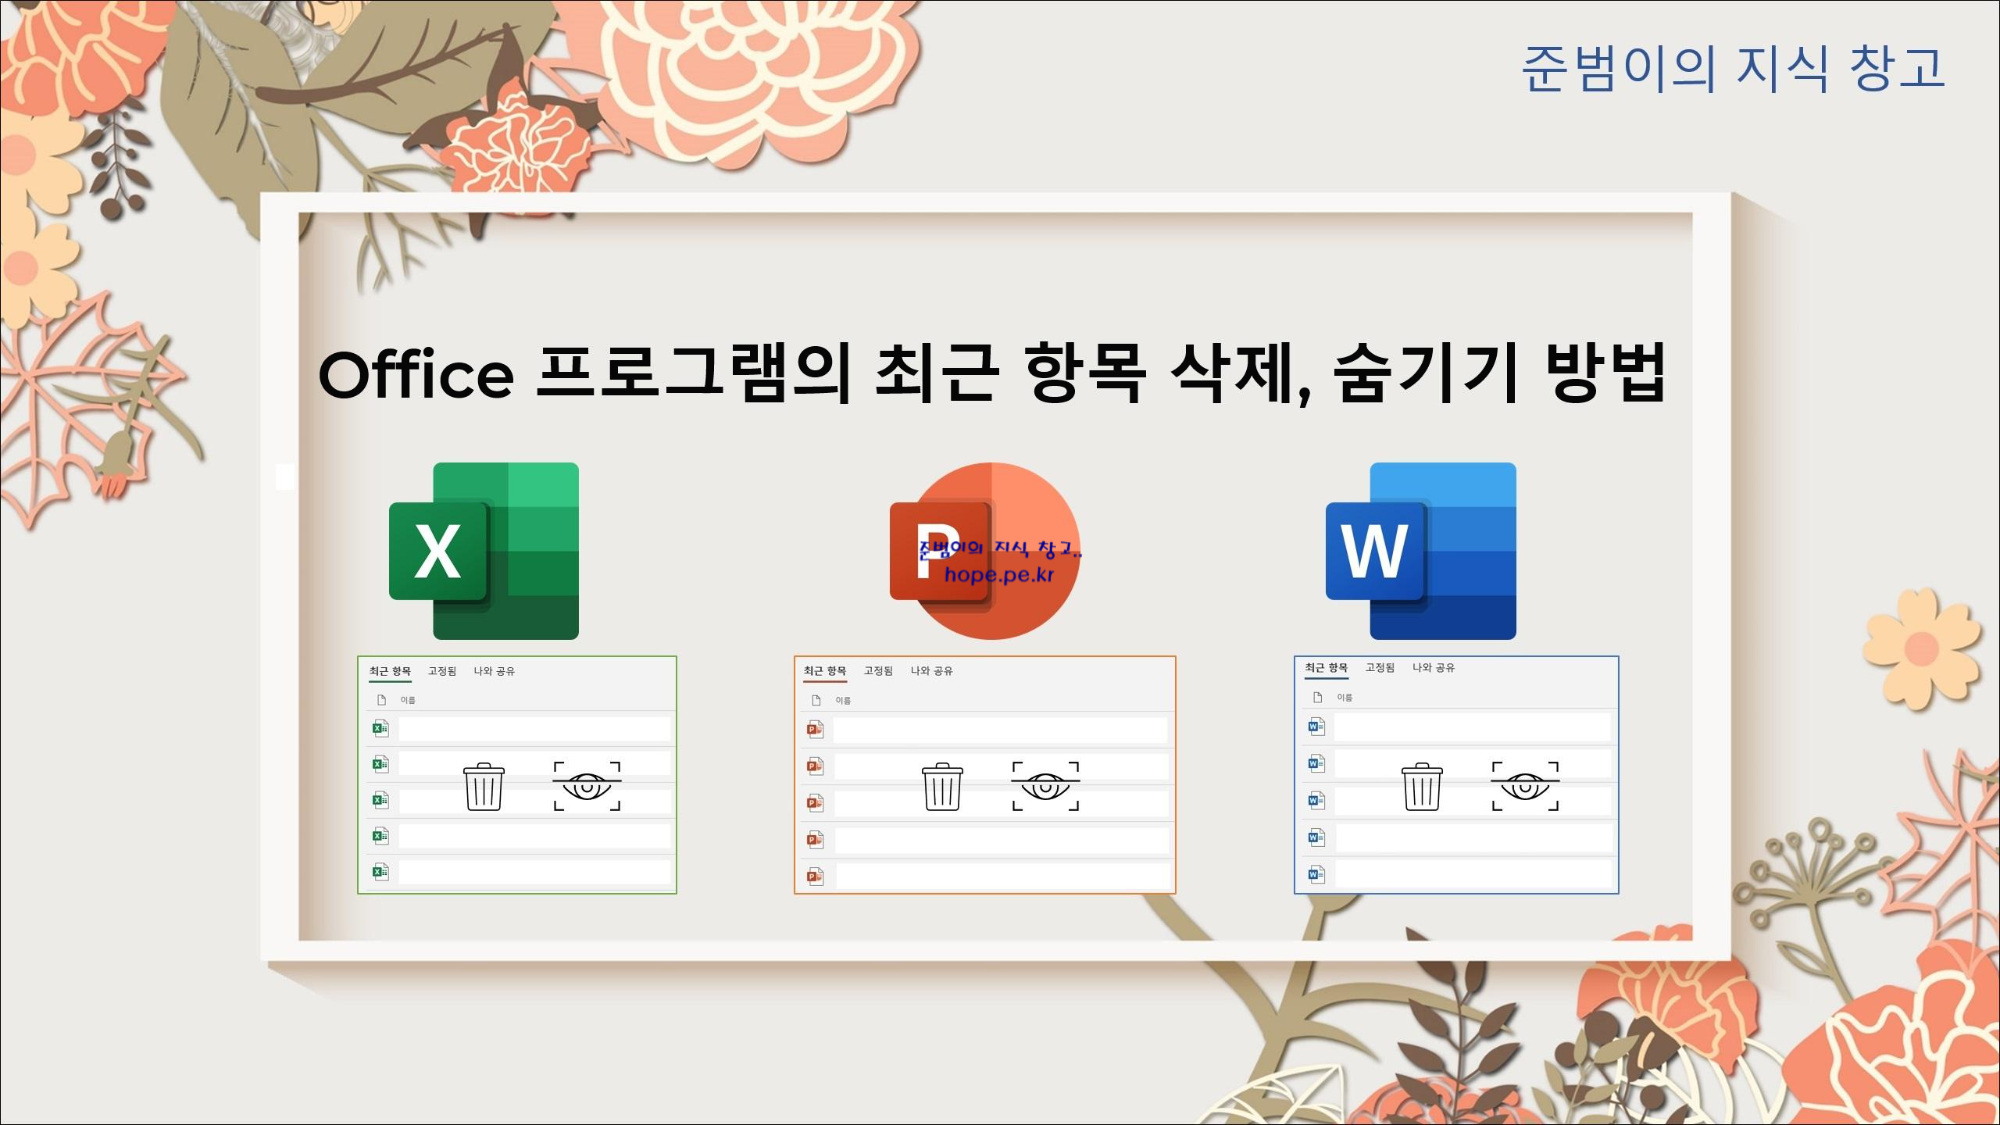Toggle the eye icon in Excel panel
The image size is (2000, 1125).
click(x=587, y=786)
